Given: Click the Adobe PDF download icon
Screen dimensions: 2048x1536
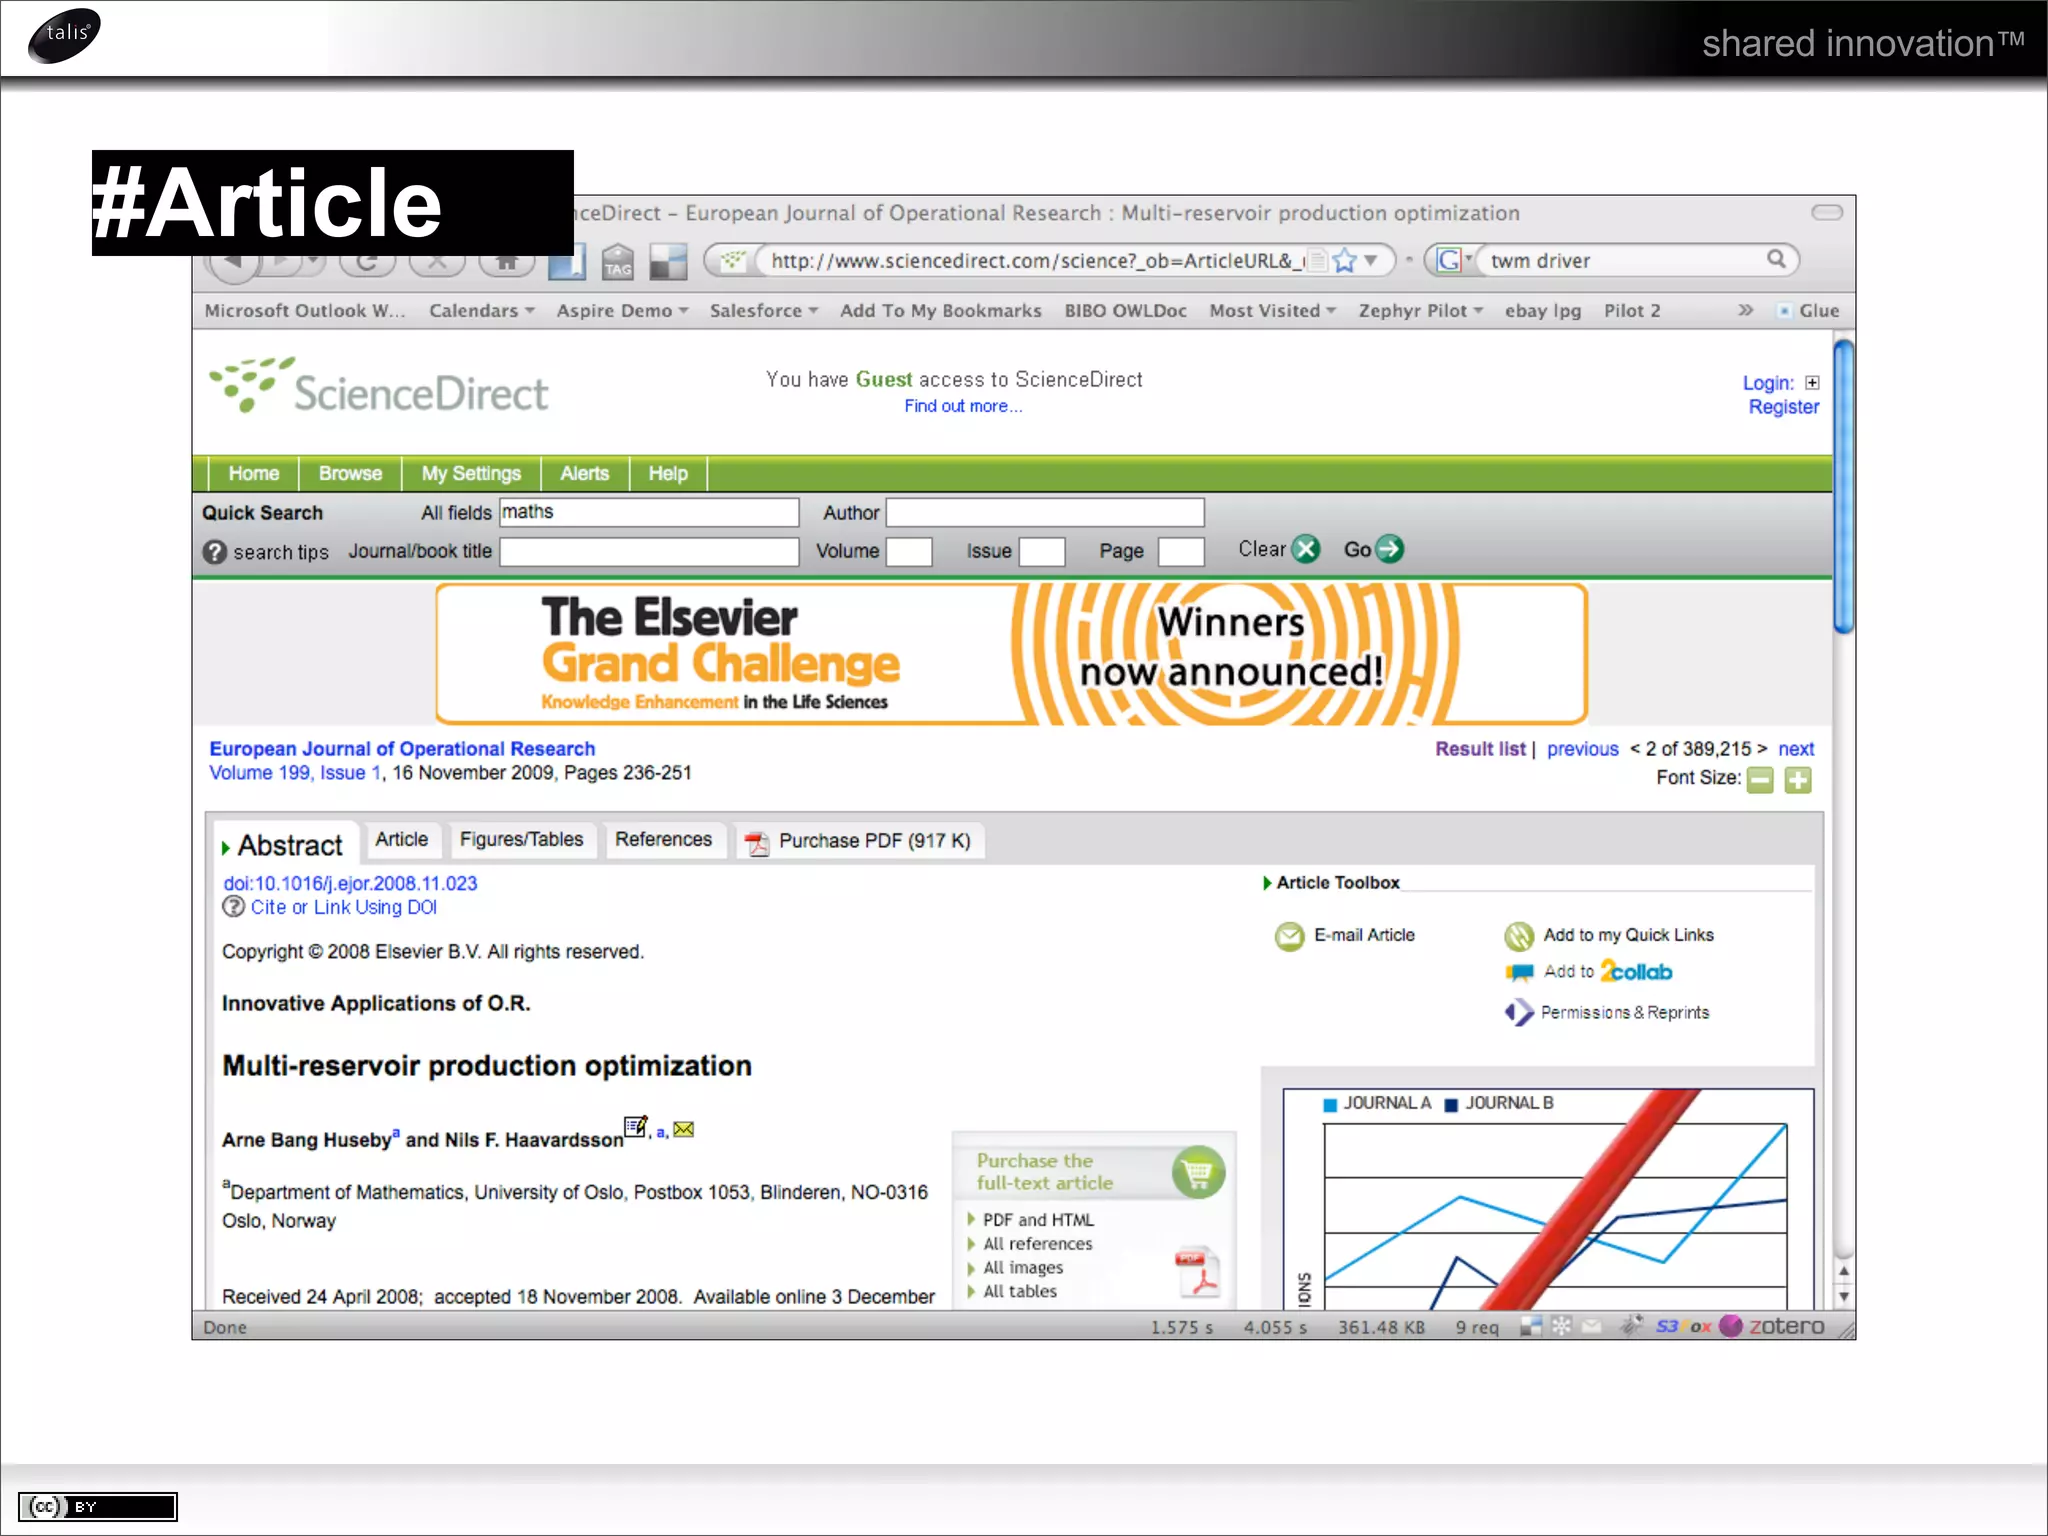Looking at the screenshot, I should click(1198, 1272).
